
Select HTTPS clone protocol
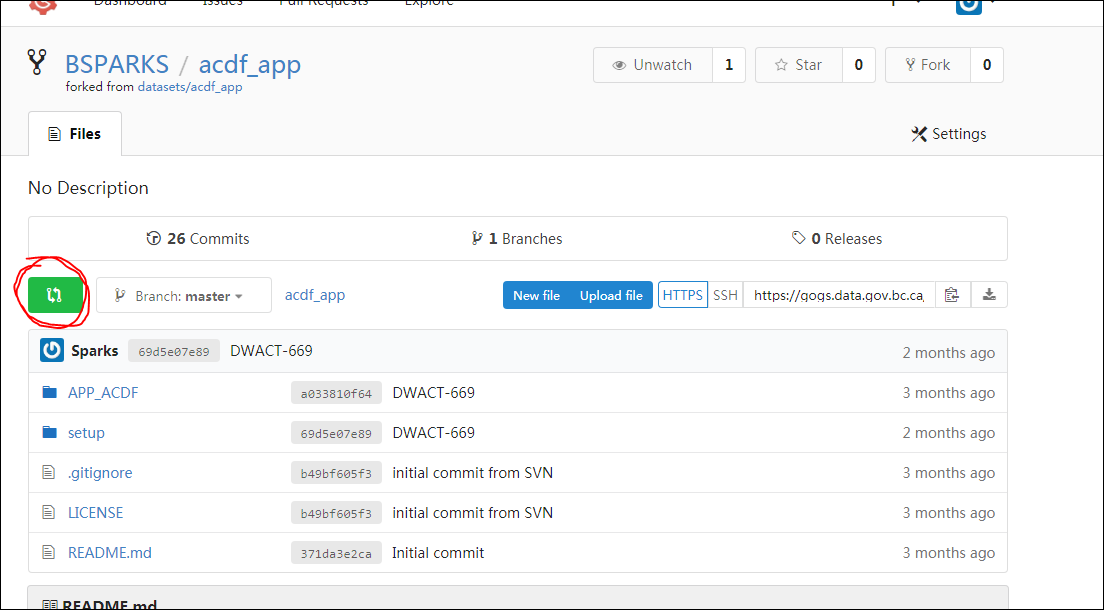(683, 295)
